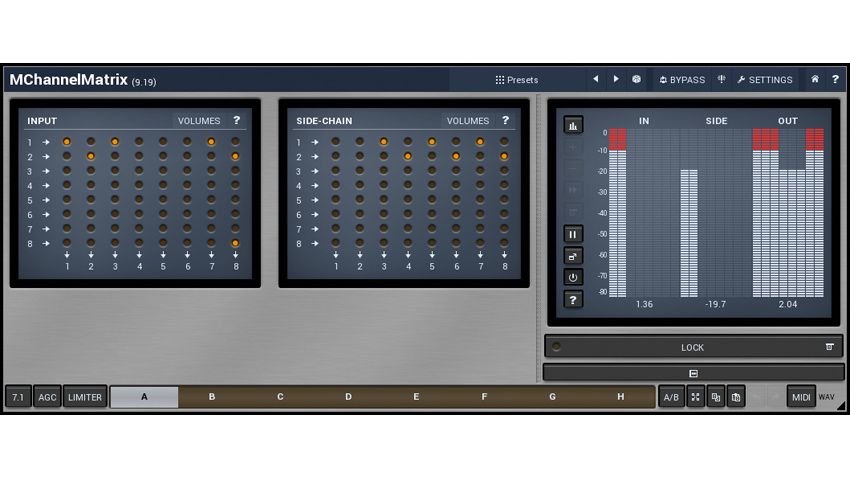Viewport: 850px width, 478px height.
Task: Paste preset using the clipboard icon
Action: tap(736, 397)
